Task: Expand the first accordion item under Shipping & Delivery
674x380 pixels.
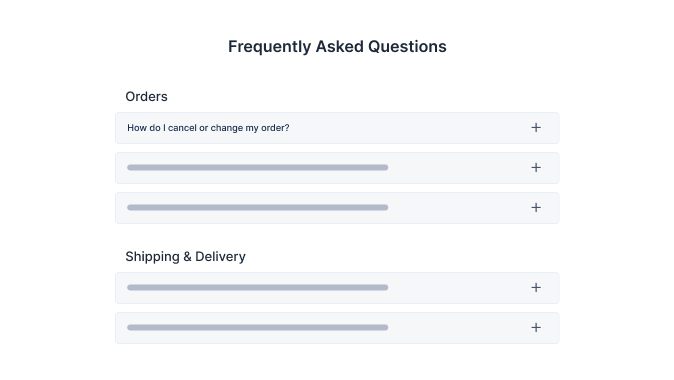Action: pyautogui.click(x=337, y=288)
